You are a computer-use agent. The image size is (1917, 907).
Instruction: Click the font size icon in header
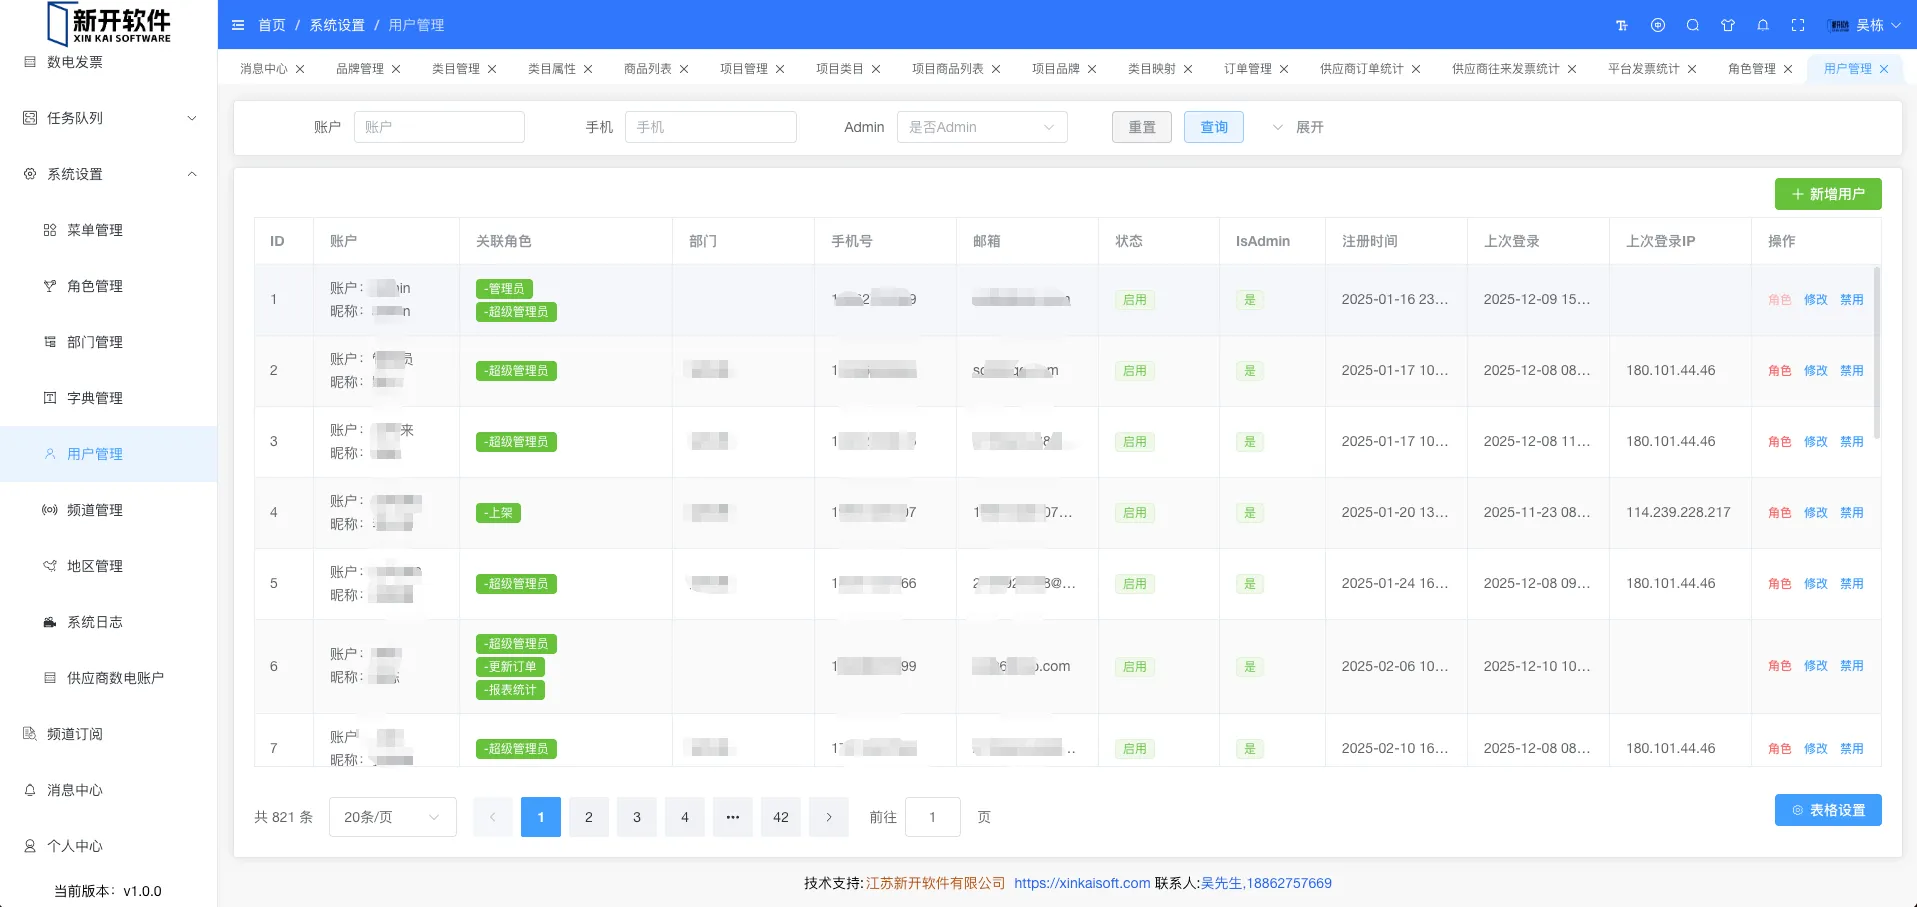coord(1622,25)
